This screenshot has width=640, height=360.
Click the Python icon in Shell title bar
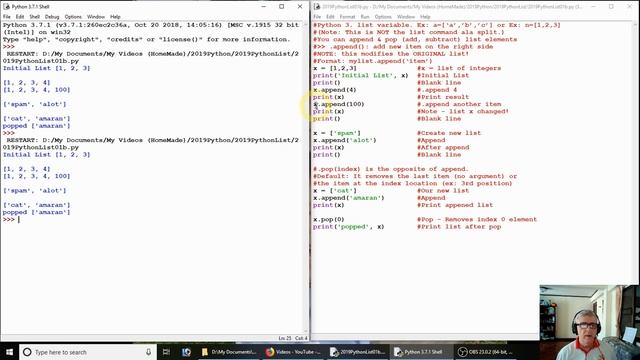tap(6, 7)
